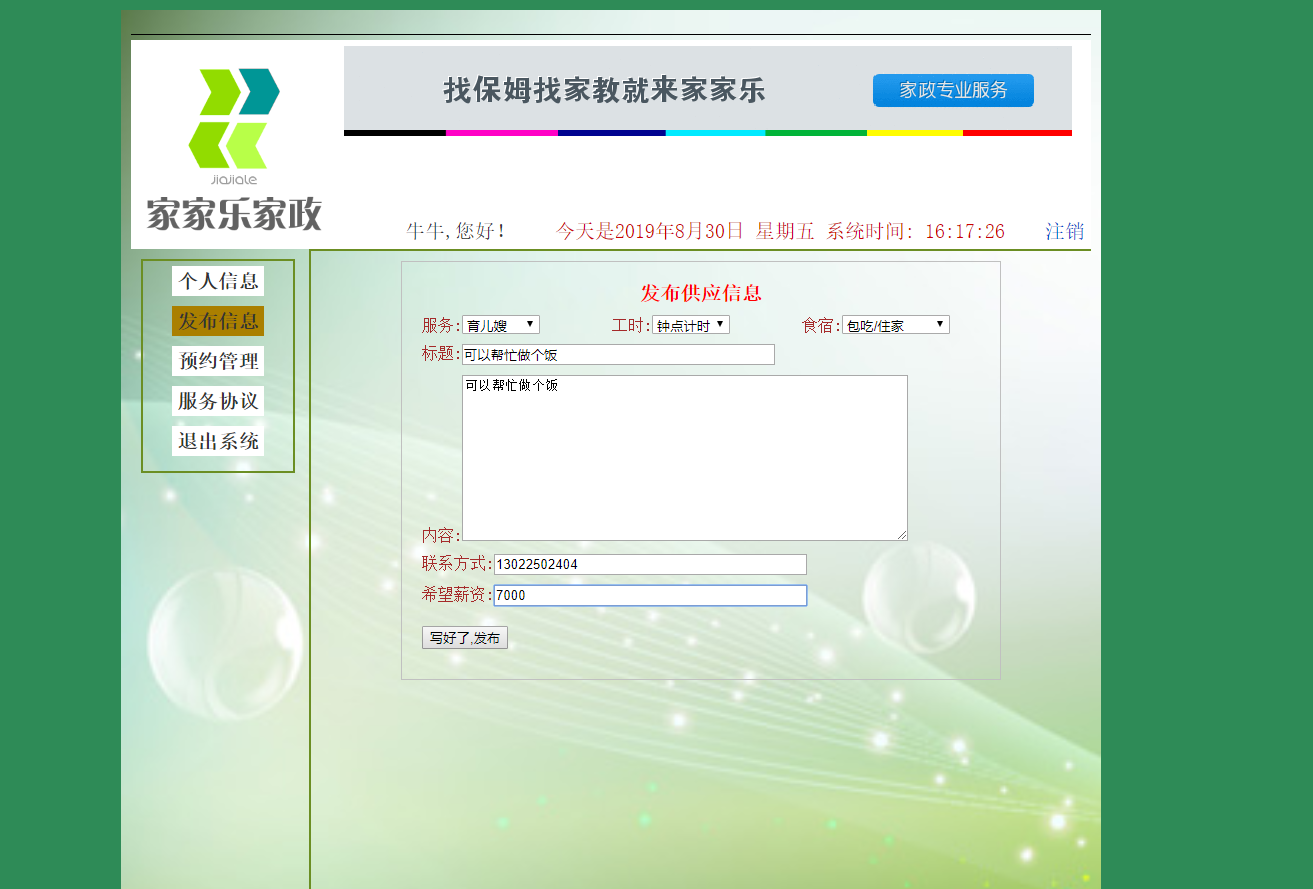Click the blue 家政专业服务 button

click(x=952, y=90)
